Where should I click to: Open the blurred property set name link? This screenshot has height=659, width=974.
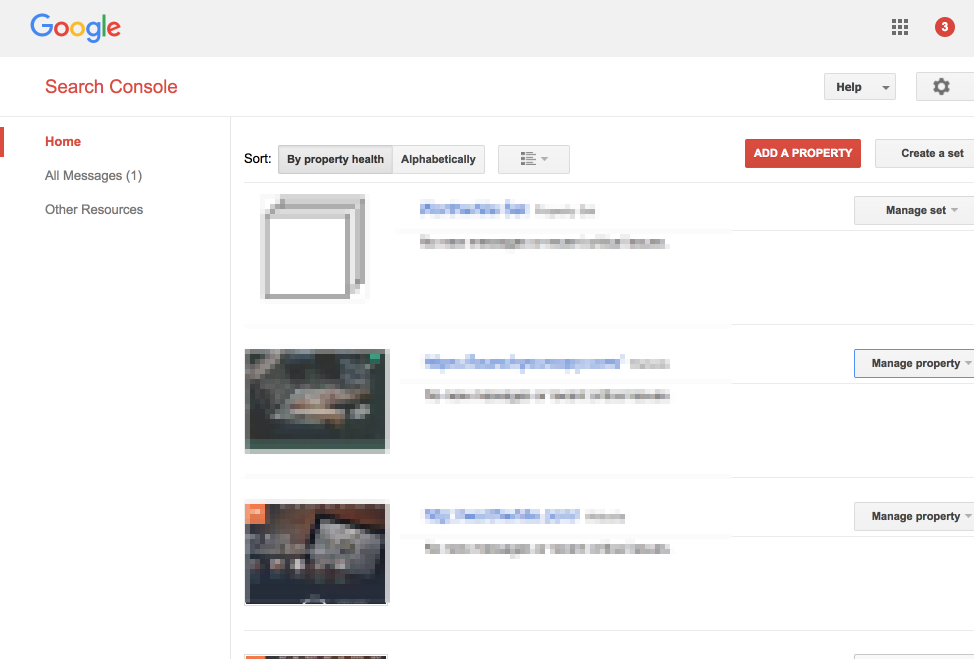tap(474, 209)
